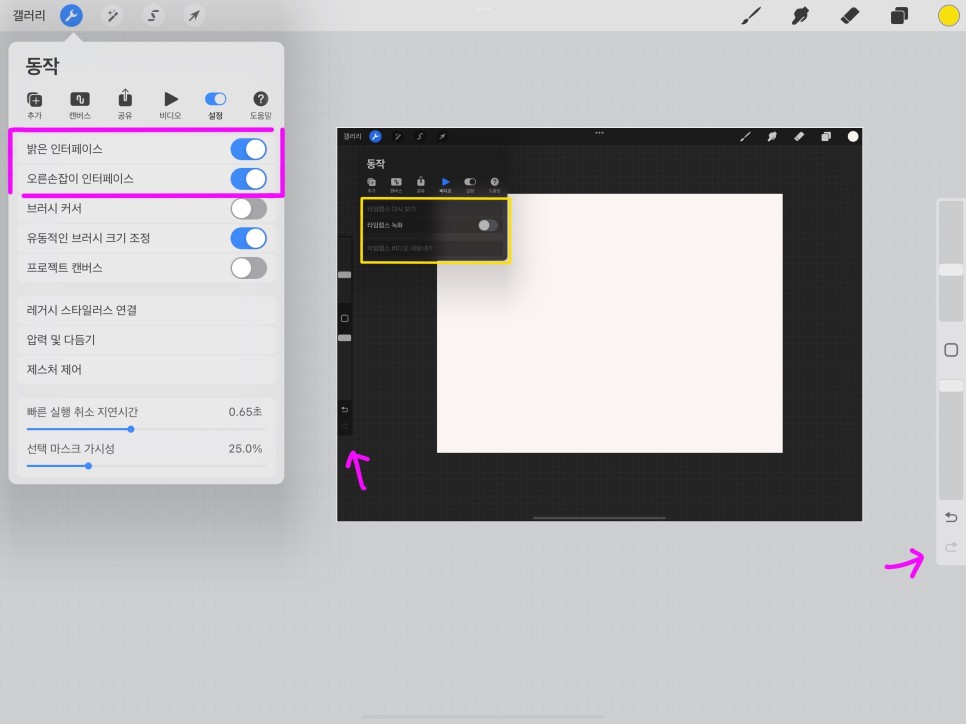Open the yellow active color picker

pyautogui.click(x=948, y=15)
